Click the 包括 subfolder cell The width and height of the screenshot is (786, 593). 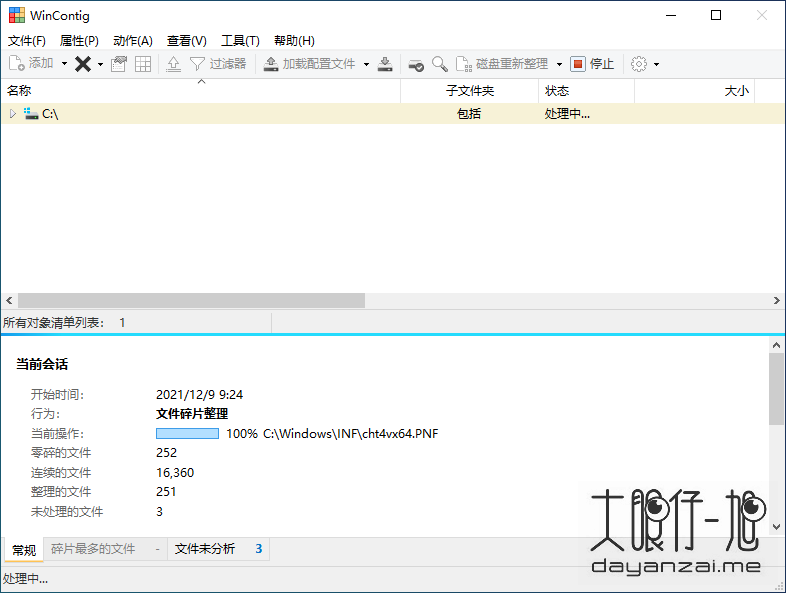coord(469,114)
